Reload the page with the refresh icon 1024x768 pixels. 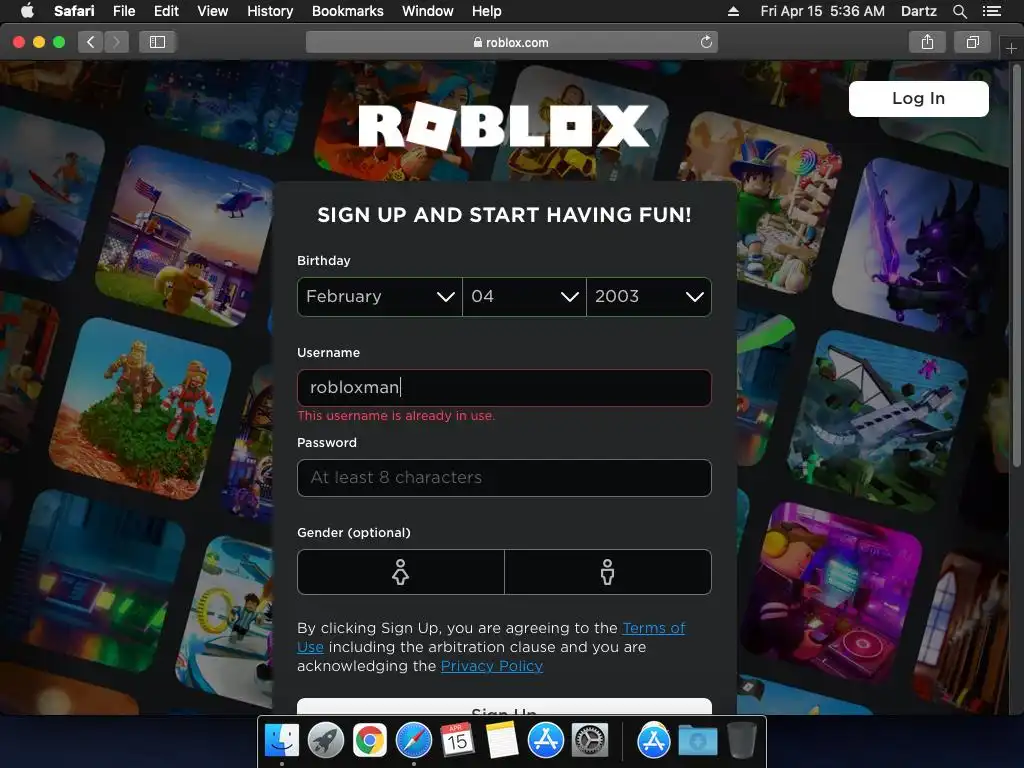pyautogui.click(x=706, y=42)
